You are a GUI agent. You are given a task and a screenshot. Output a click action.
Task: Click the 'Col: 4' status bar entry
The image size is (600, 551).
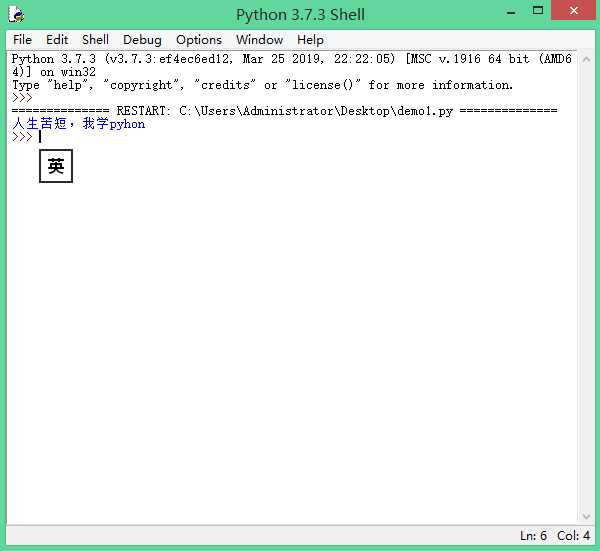[x=573, y=536]
